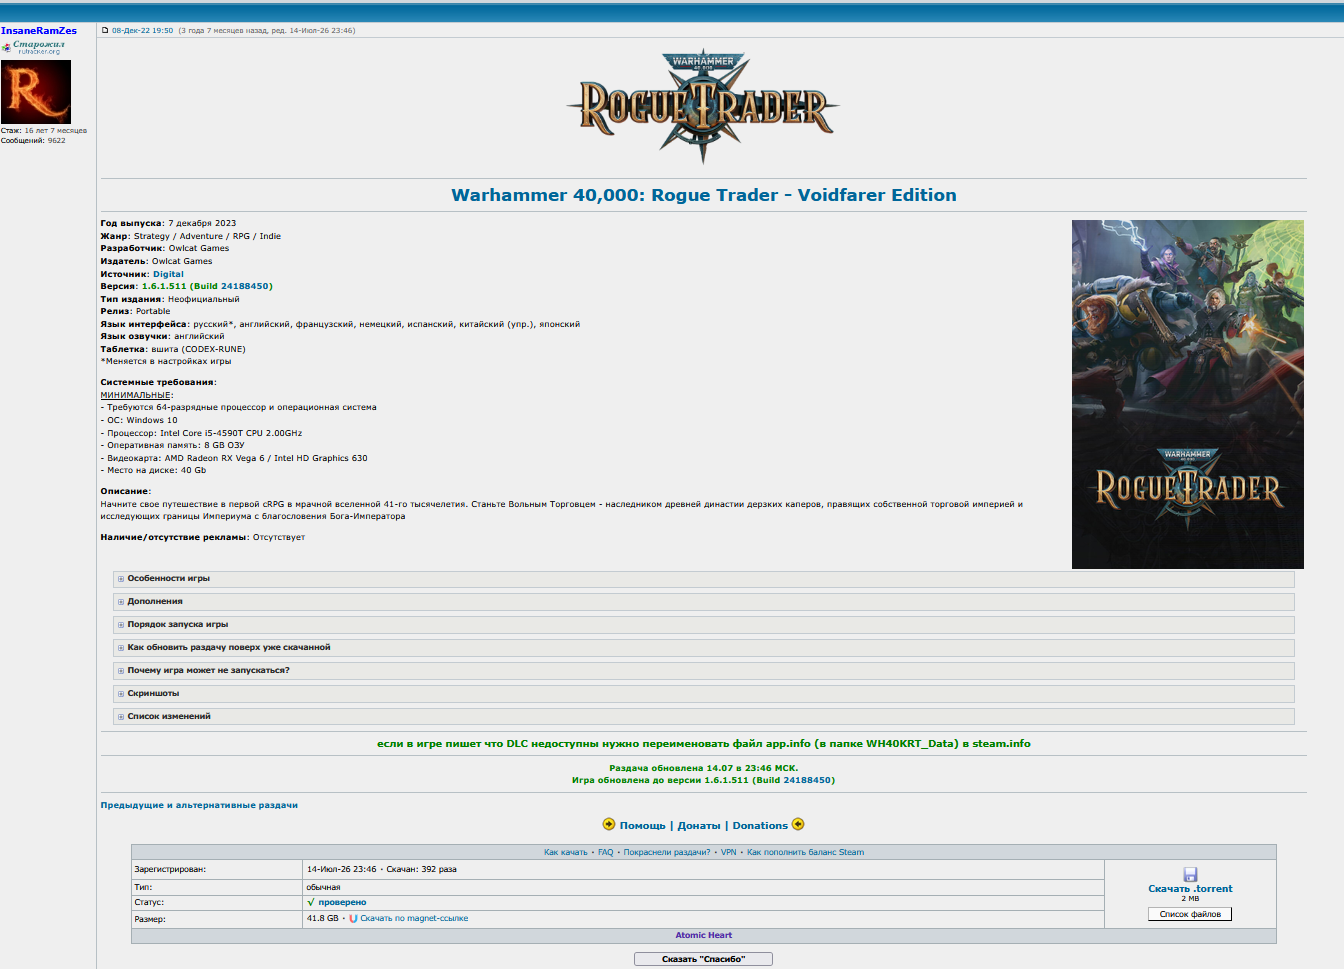Click the post page icon beside the date
This screenshot has width=1344, height=969.
tap(105, 30)
